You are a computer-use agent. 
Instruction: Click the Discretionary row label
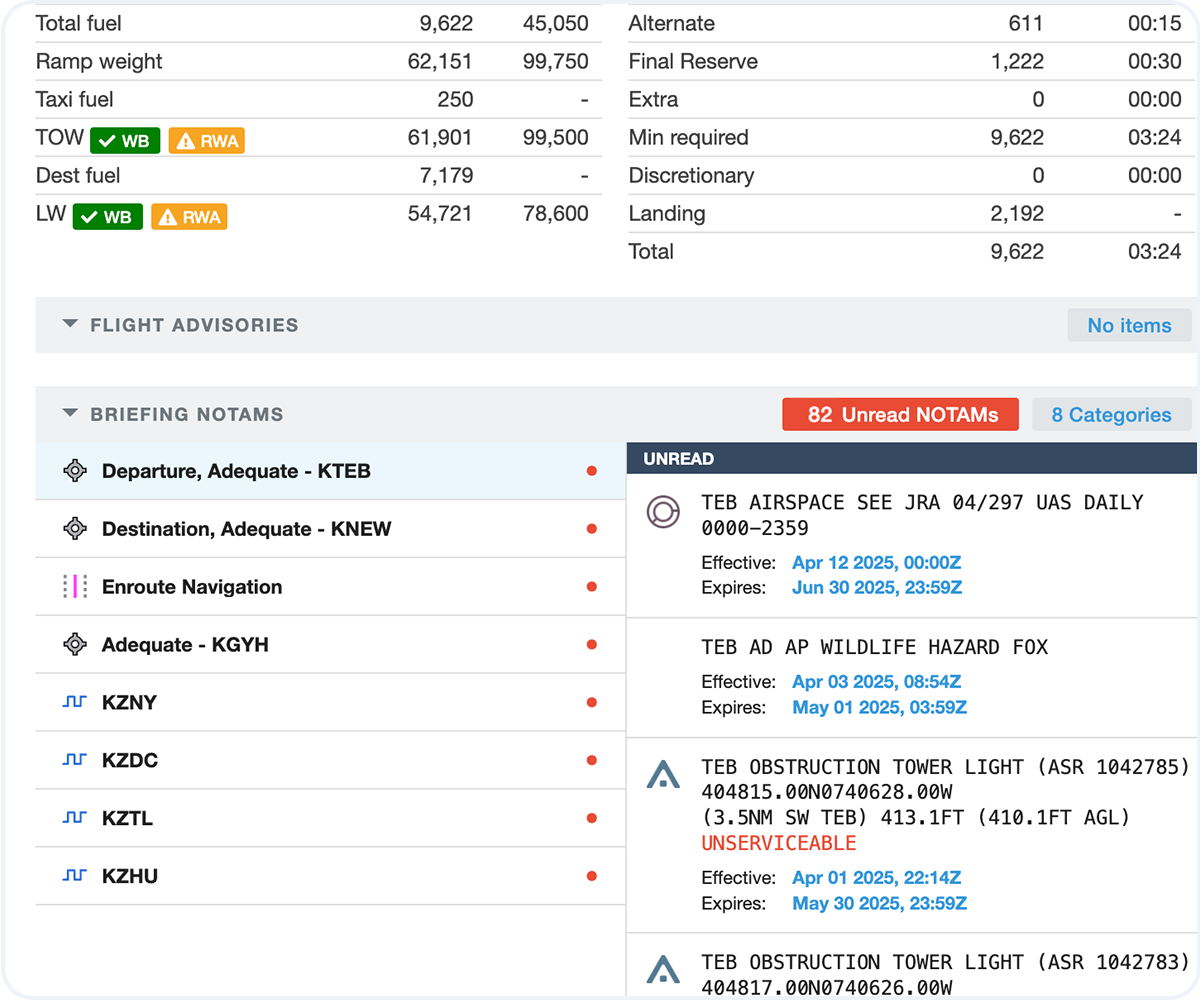point(691,175)
